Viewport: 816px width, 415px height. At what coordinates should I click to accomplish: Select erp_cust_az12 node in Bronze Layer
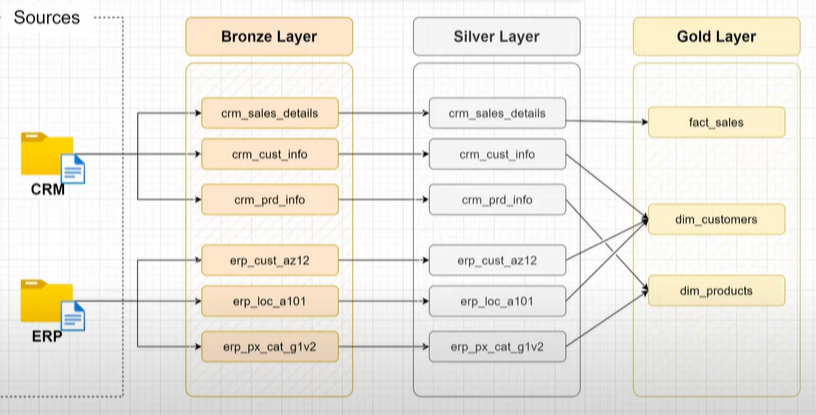tap(269, 260)
